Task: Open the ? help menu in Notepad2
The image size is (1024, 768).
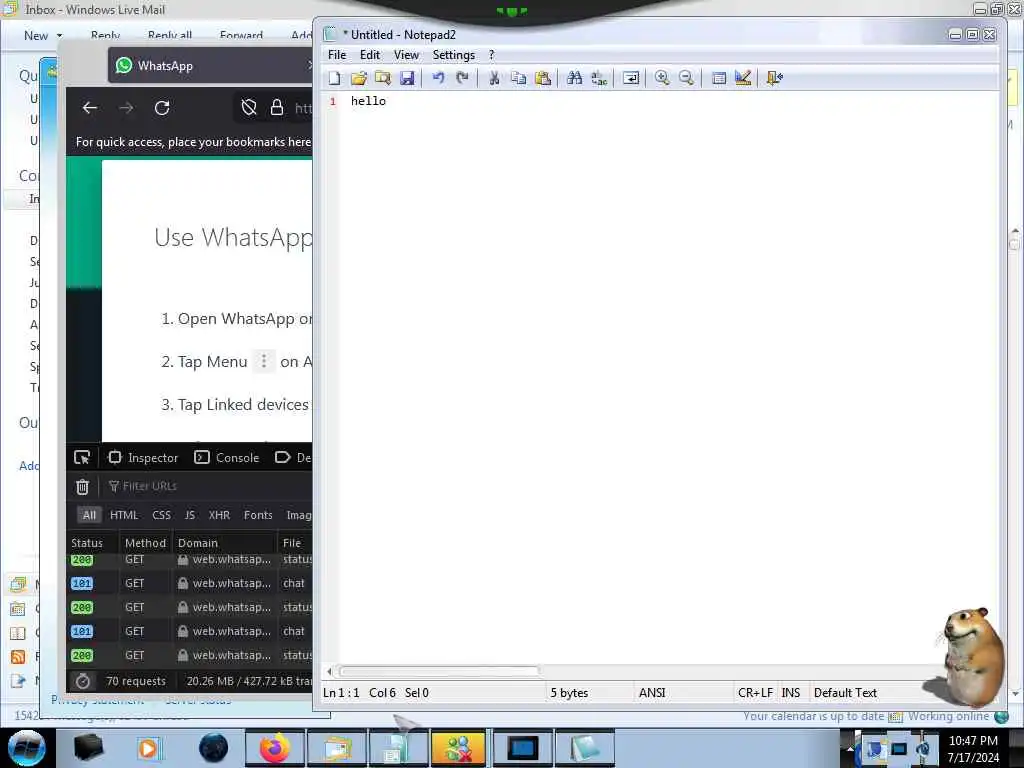Action: click(492, 55)
